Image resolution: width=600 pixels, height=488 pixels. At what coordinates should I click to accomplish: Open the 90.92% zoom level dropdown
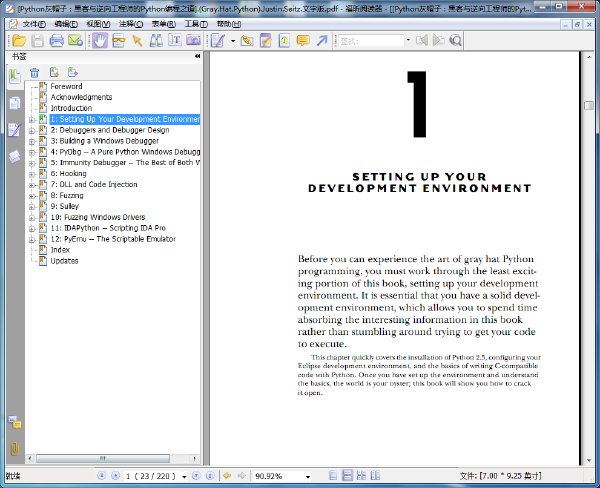(308, 477)
